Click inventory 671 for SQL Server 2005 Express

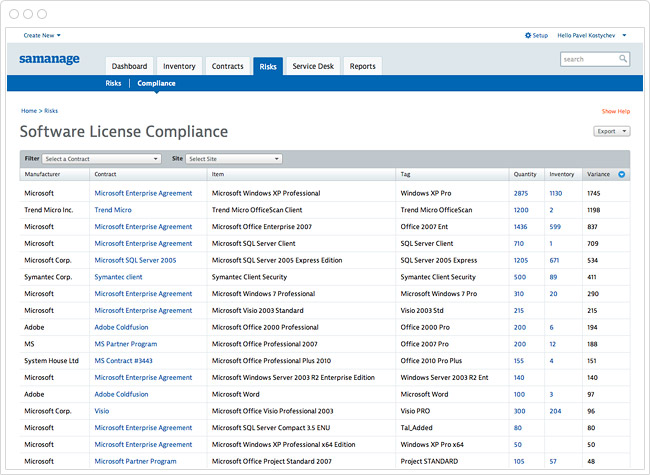point(554,260)
